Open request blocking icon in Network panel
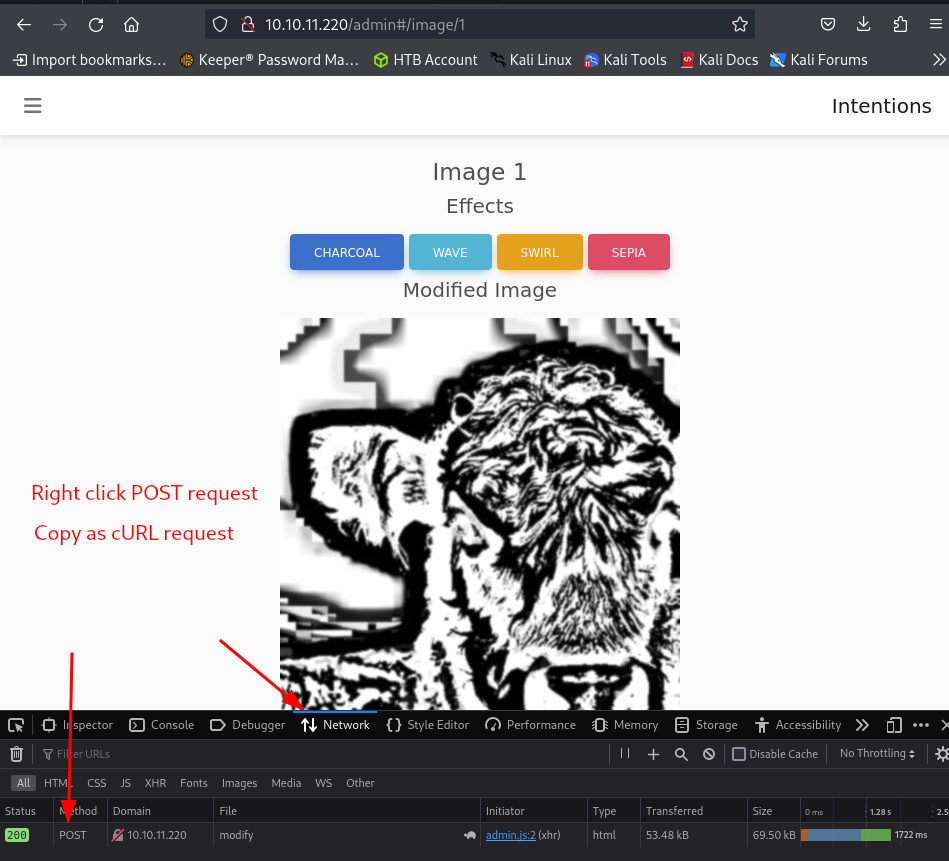This screenshot has width=949, height=861. point(708,754)
